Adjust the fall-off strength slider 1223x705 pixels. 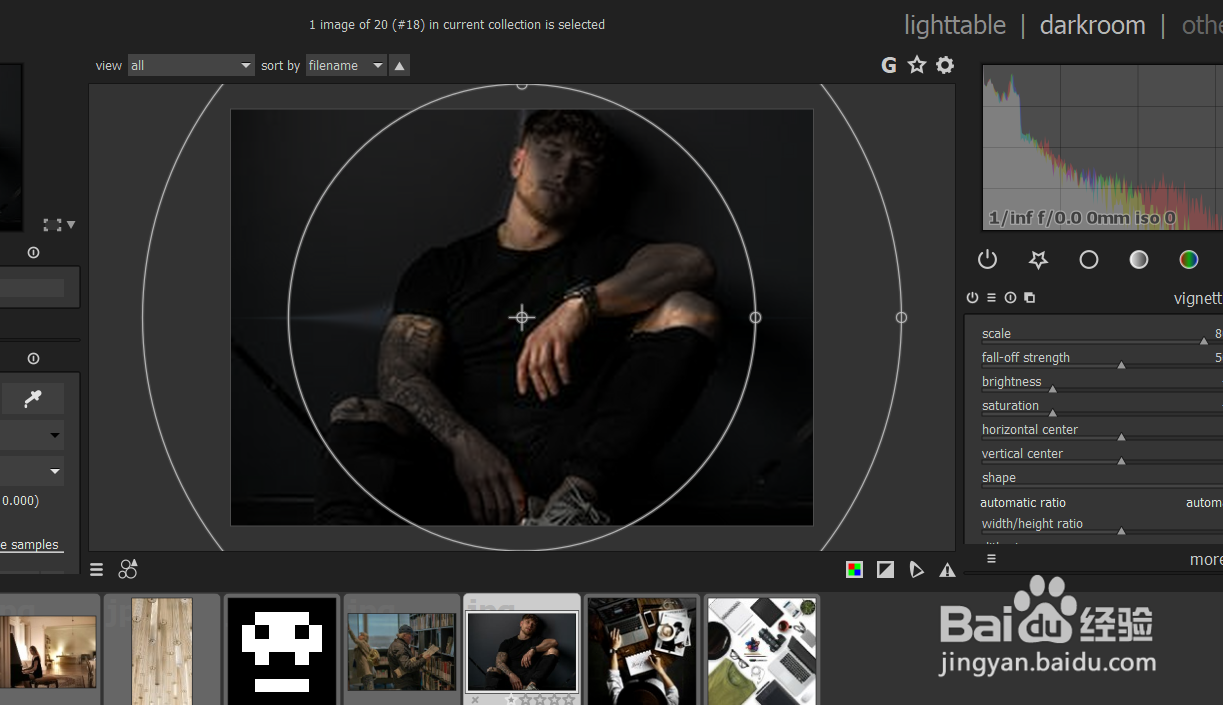pyautogui.click(x=1100, y=359)
